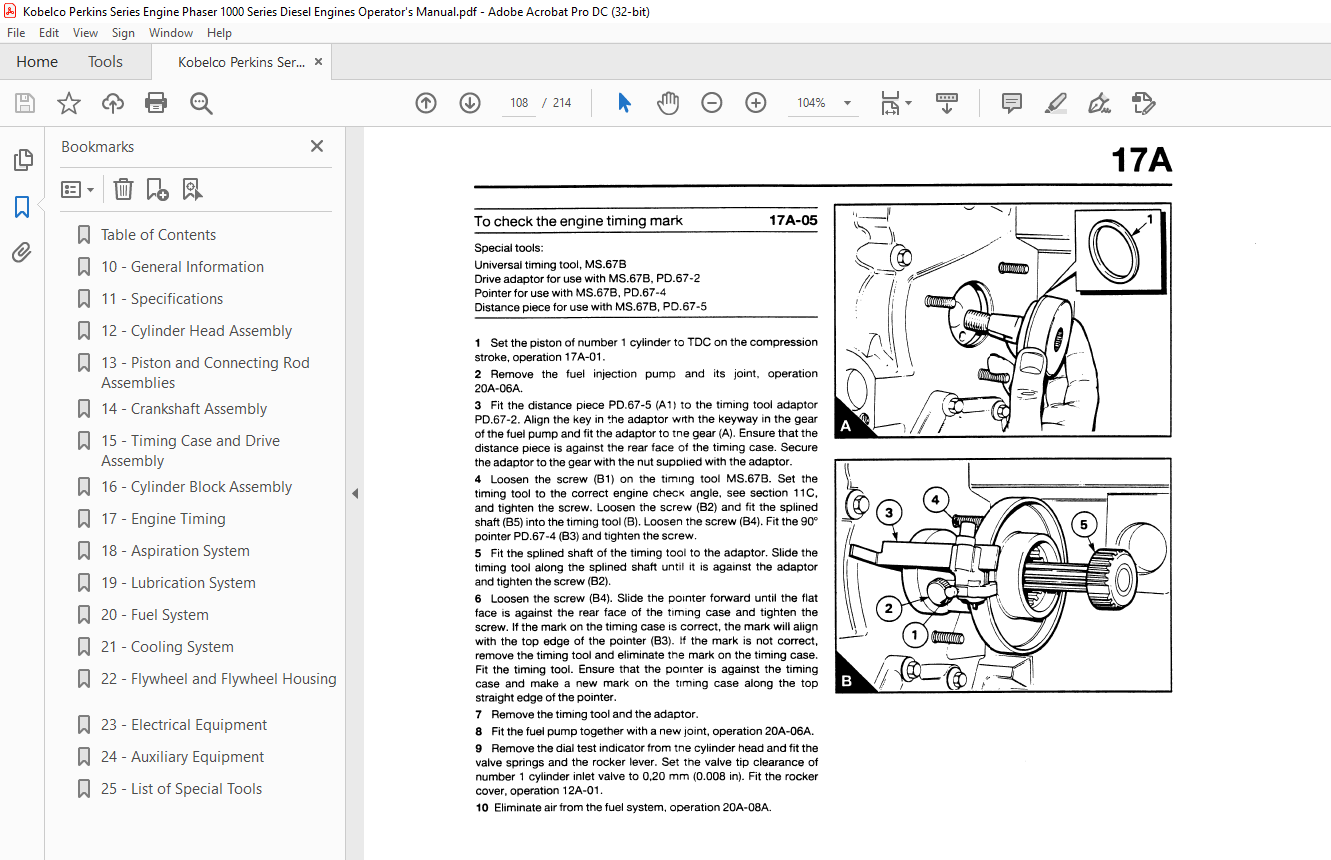Open the 104% zoom level dropdown
The width and height of the screenshot is (1331, 860).
[x=847, y=103]
